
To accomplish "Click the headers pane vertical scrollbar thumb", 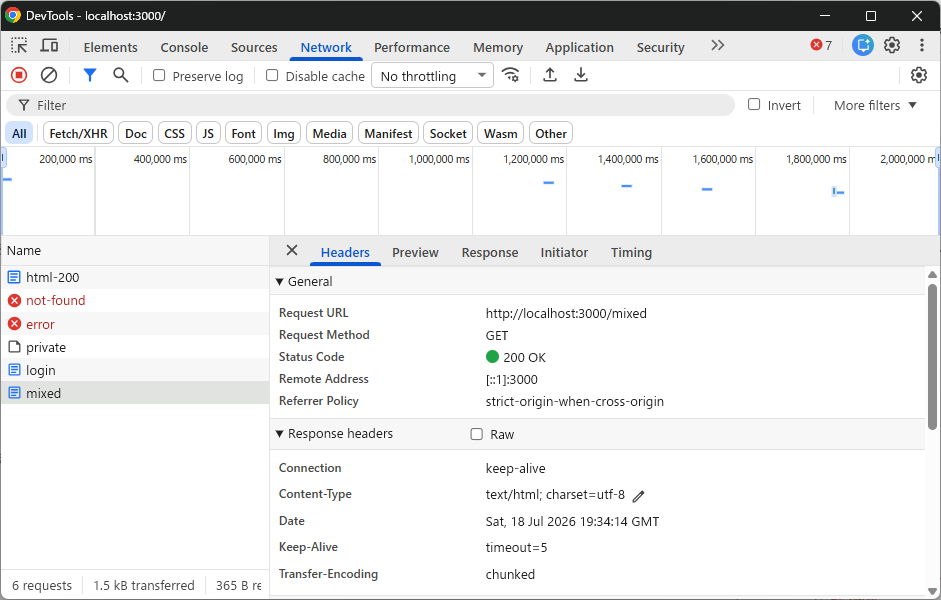I will [x=932, y=357].
